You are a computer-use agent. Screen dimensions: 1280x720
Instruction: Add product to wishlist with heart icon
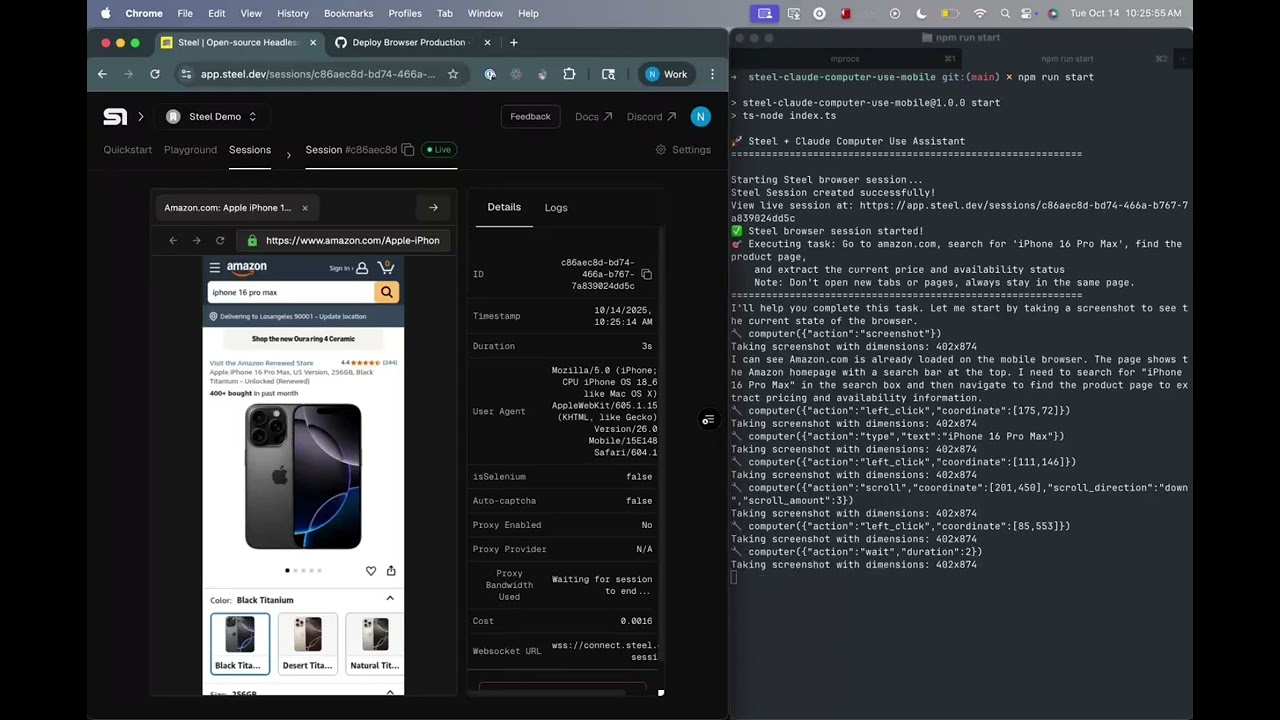pos(371,571)
